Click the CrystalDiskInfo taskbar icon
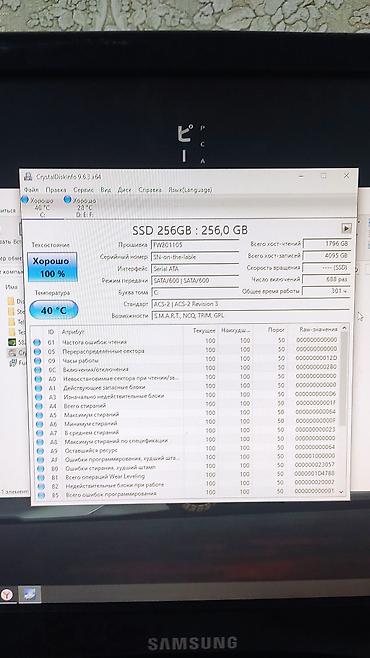370x658 pixels. point(30,594)
